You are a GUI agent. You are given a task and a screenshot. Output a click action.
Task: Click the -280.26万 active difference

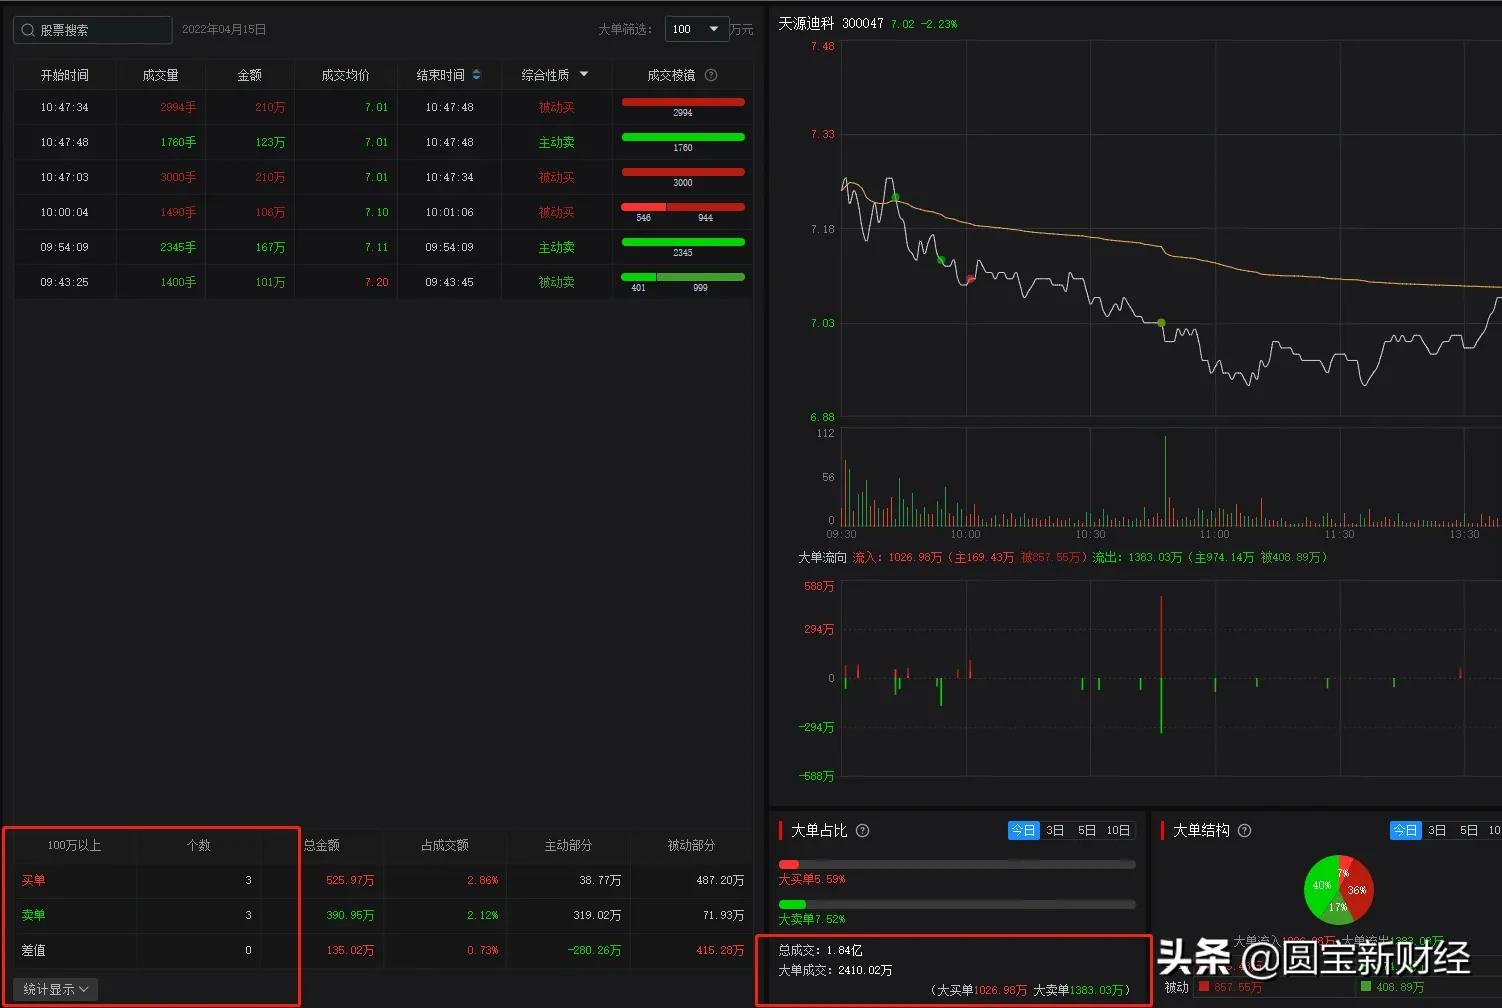pos(594,950)
